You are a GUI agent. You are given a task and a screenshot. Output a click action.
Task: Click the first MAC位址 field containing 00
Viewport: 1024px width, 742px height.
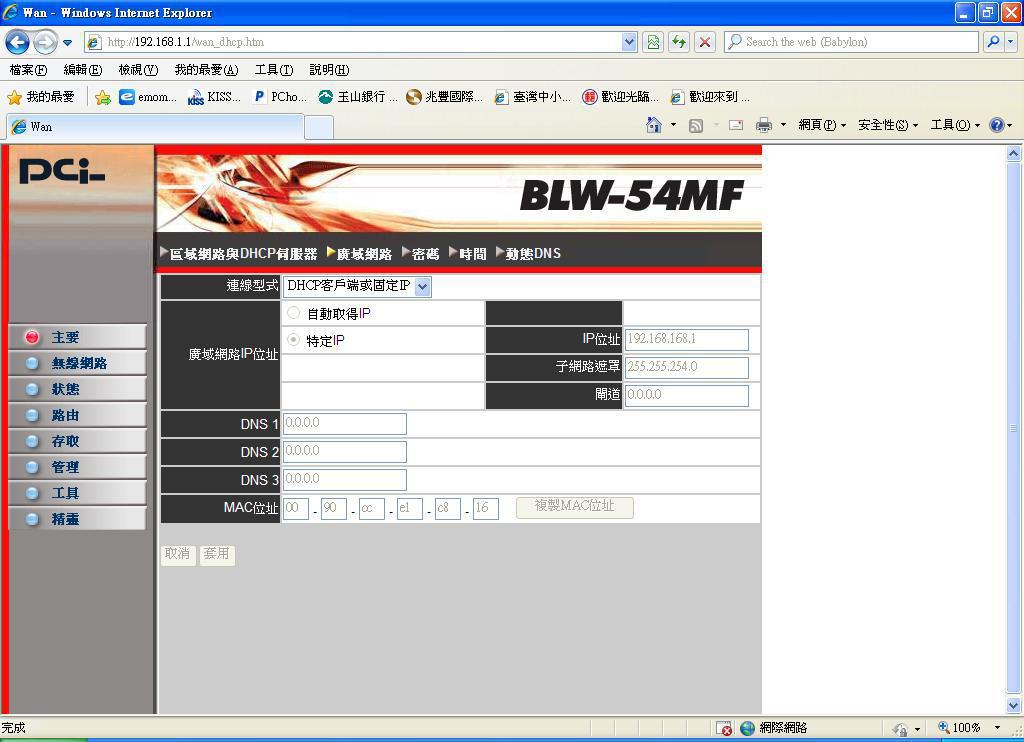[x=296, y=508]
